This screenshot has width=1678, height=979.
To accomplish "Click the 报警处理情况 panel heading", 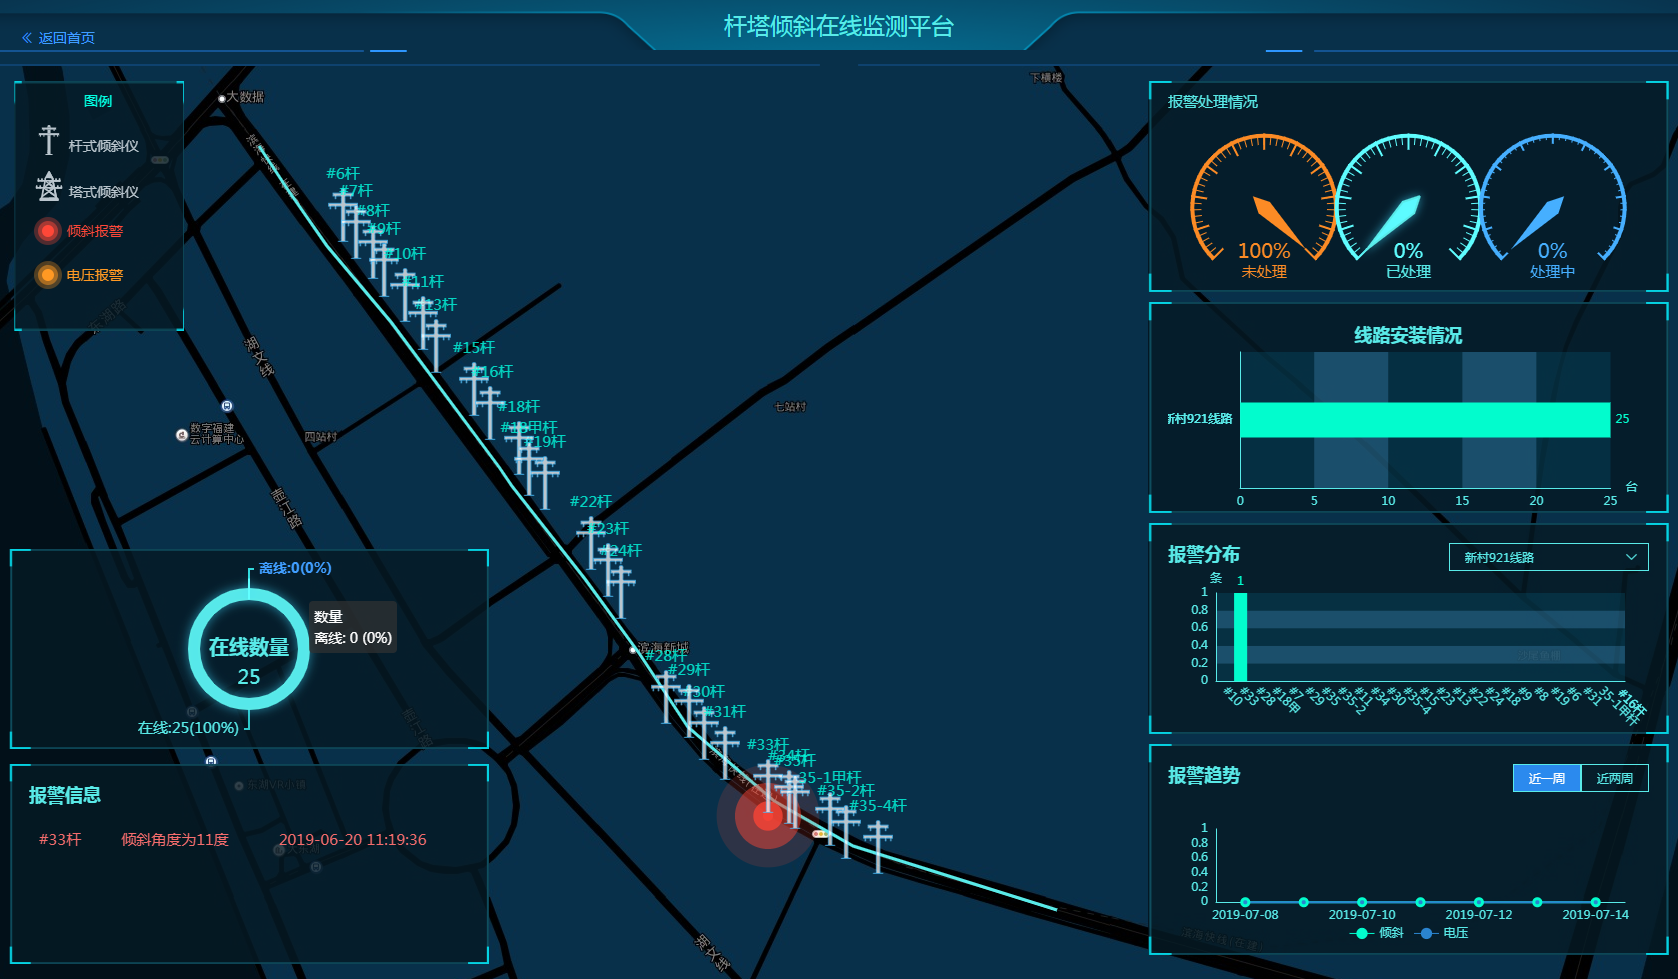I will coord(1213,102).
